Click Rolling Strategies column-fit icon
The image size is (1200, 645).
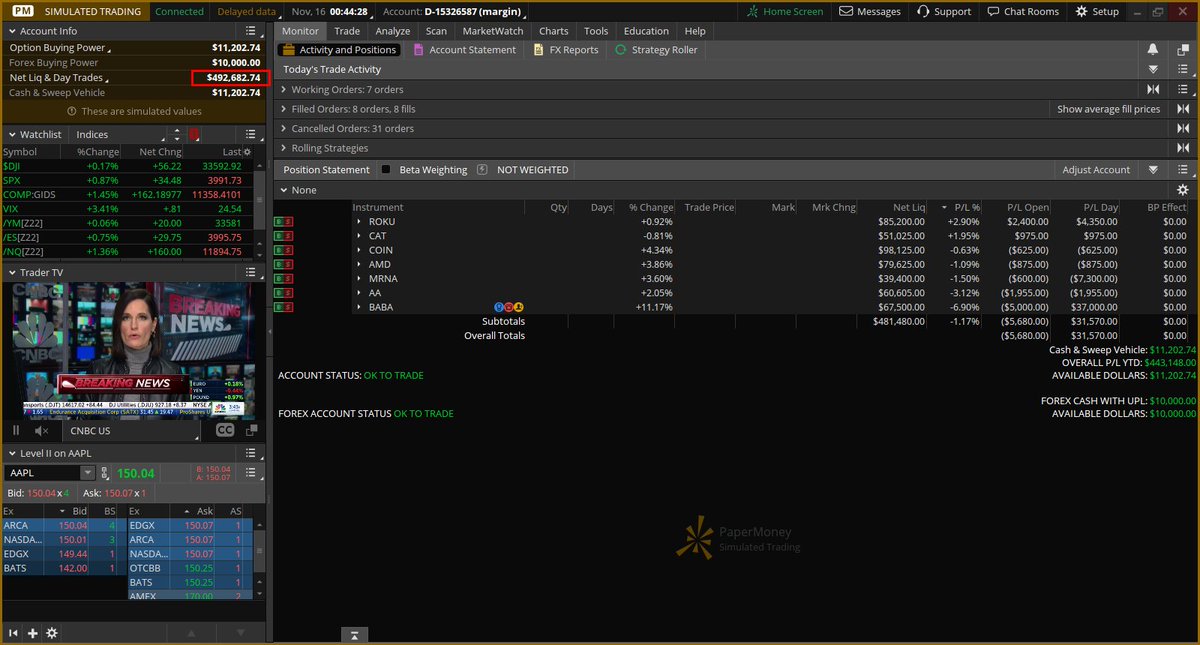click(1183, 148)
